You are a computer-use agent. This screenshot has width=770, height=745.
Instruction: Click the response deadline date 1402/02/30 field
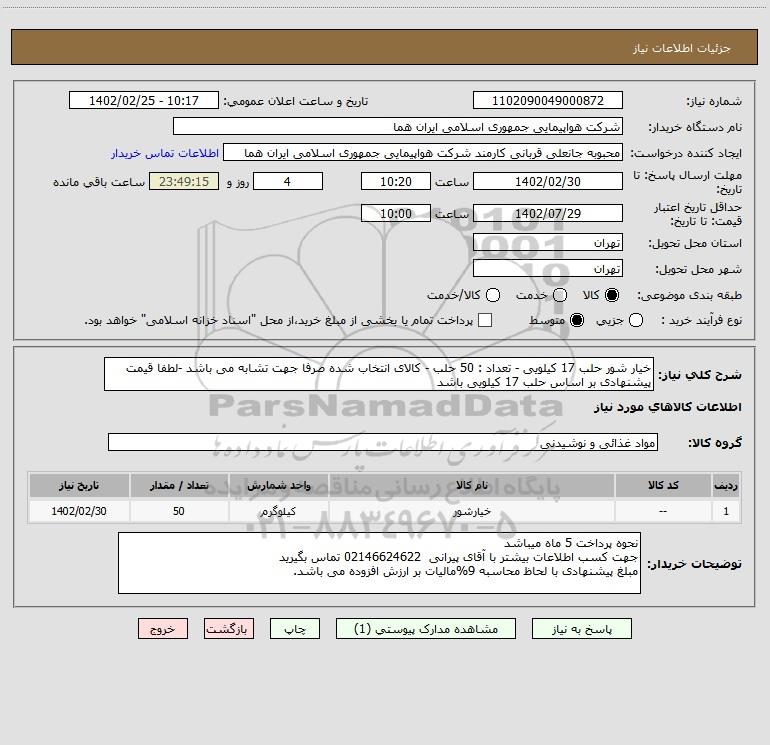tap(548, 181)
